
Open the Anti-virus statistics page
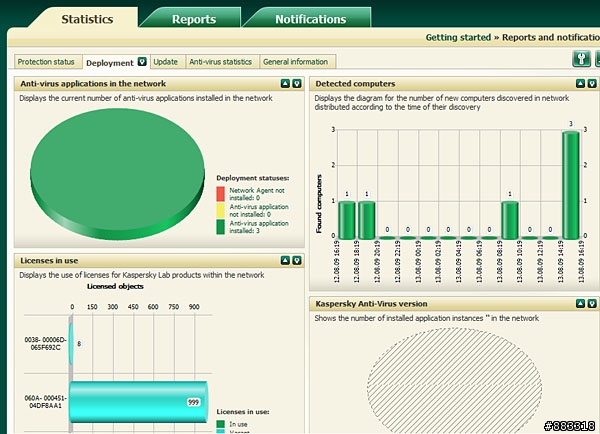220,62
